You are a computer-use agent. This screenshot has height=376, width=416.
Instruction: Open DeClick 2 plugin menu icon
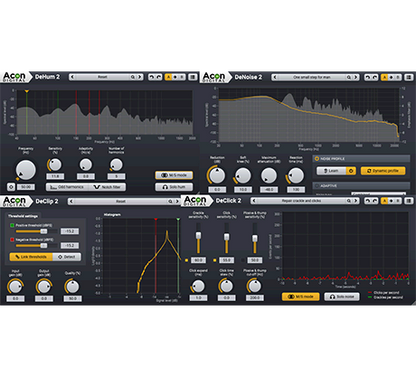409,201
